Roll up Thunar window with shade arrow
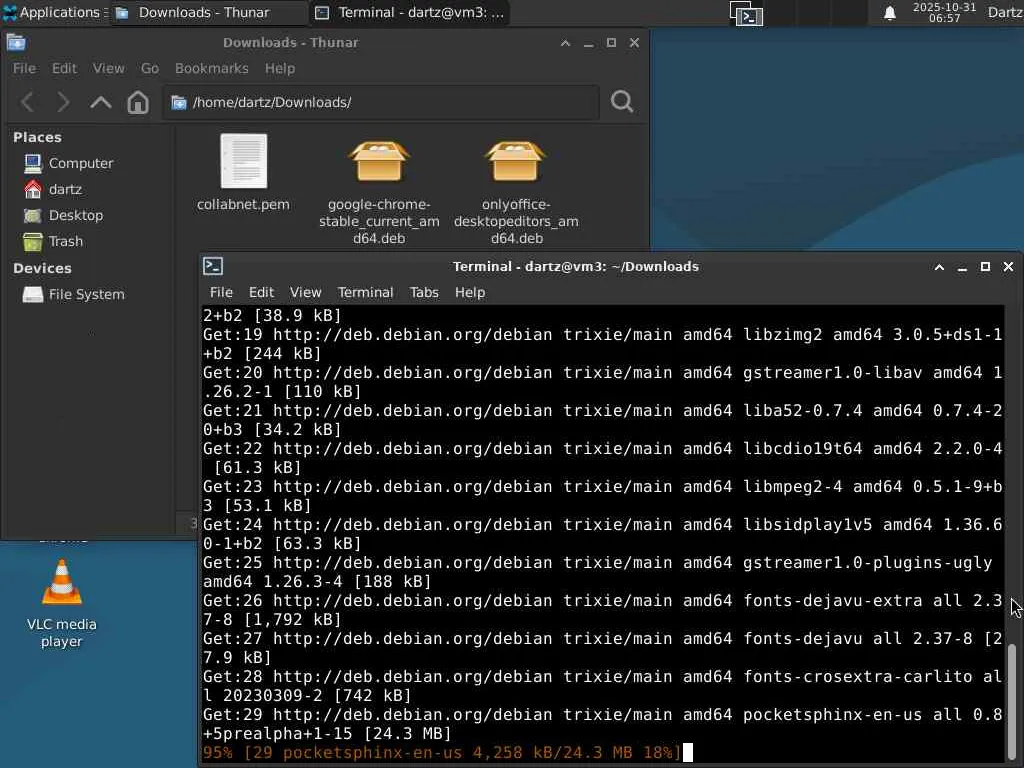This screenshot has width=1024, height=768. point(566,43)
